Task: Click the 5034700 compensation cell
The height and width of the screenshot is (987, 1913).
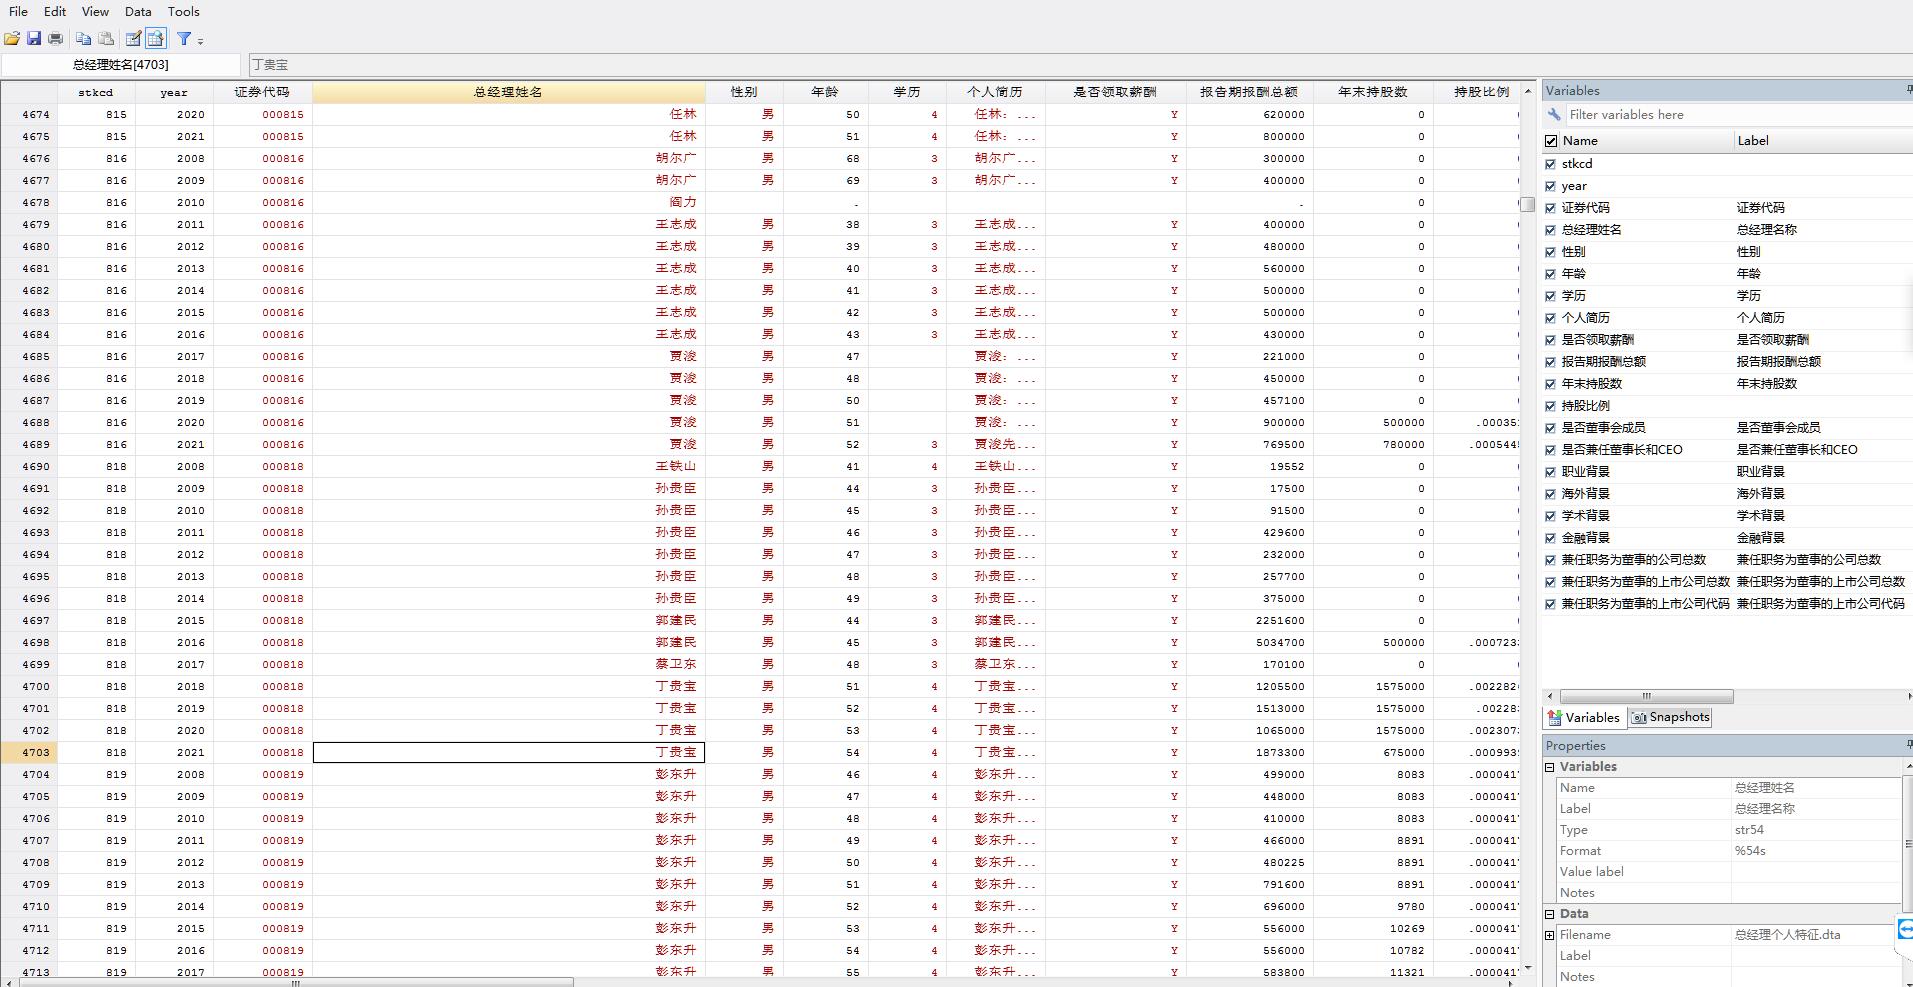Action: (x=1249, y=643)
